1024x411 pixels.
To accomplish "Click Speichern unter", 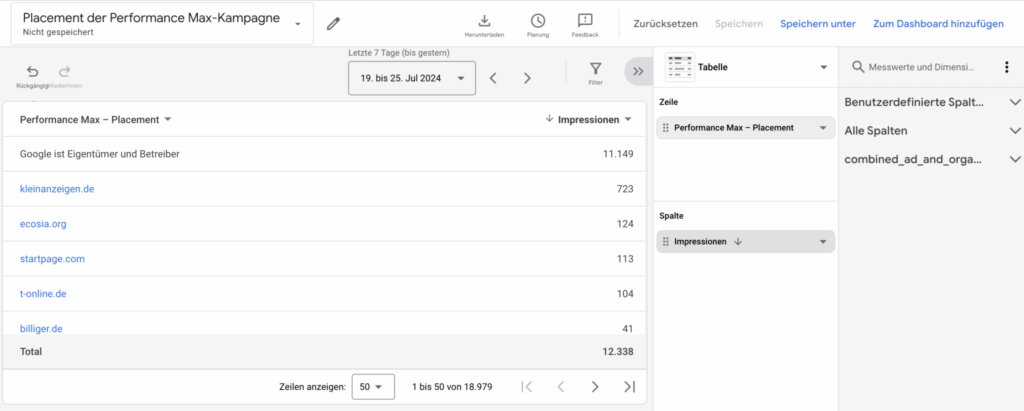I will click(x=818, y=24).
